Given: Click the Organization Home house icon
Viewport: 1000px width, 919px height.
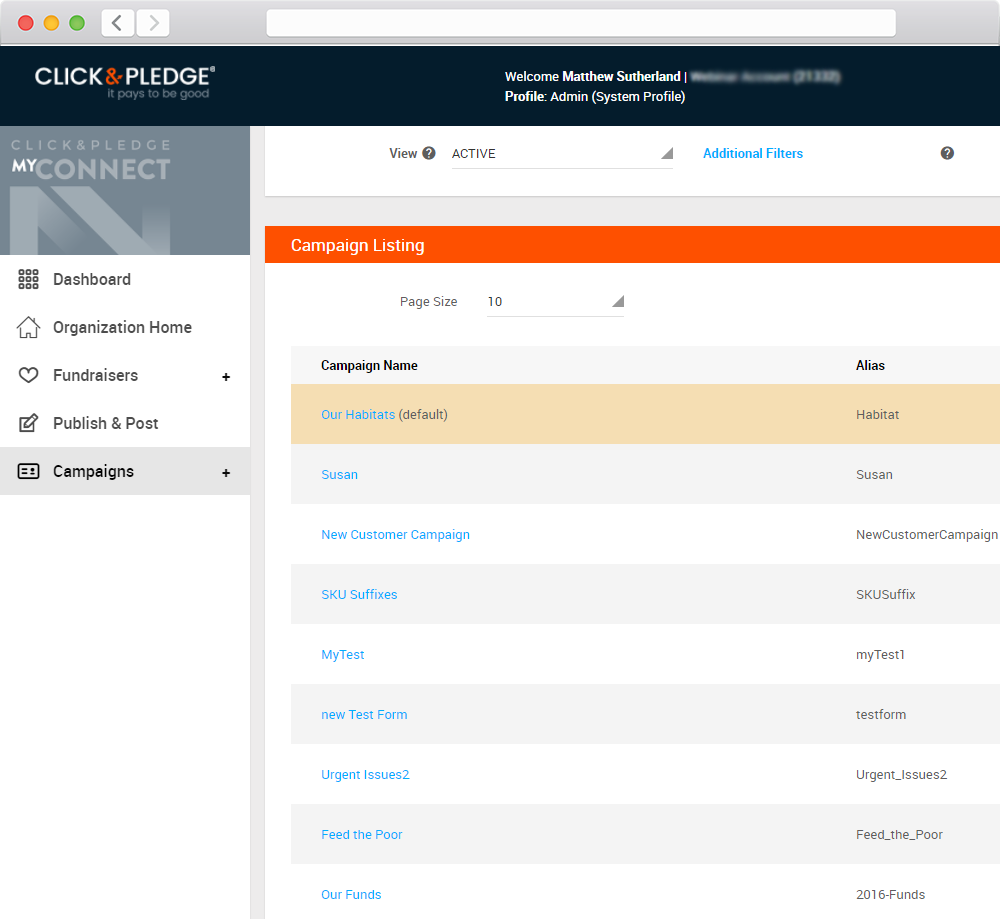Looking at the screenshot, I should [28, 327].
